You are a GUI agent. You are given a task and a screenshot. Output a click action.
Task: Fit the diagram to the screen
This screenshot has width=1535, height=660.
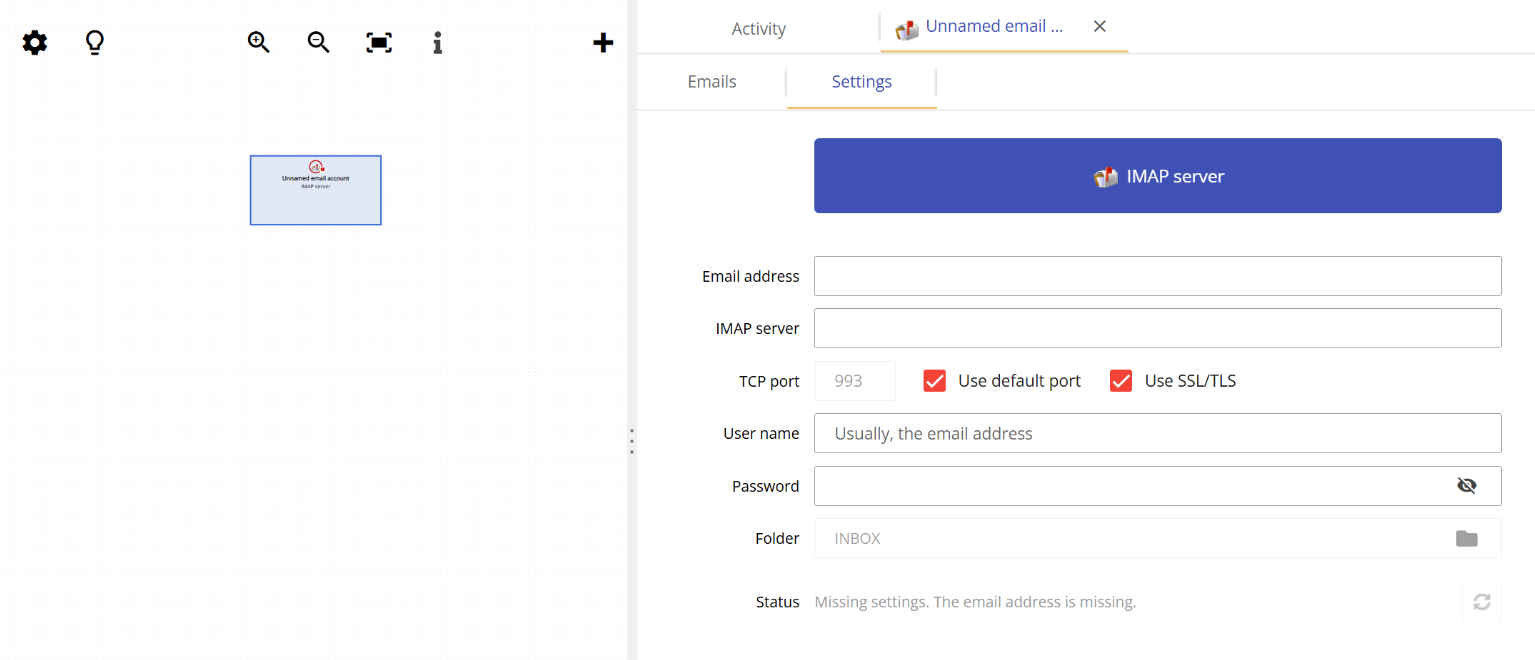coord(378,42)
